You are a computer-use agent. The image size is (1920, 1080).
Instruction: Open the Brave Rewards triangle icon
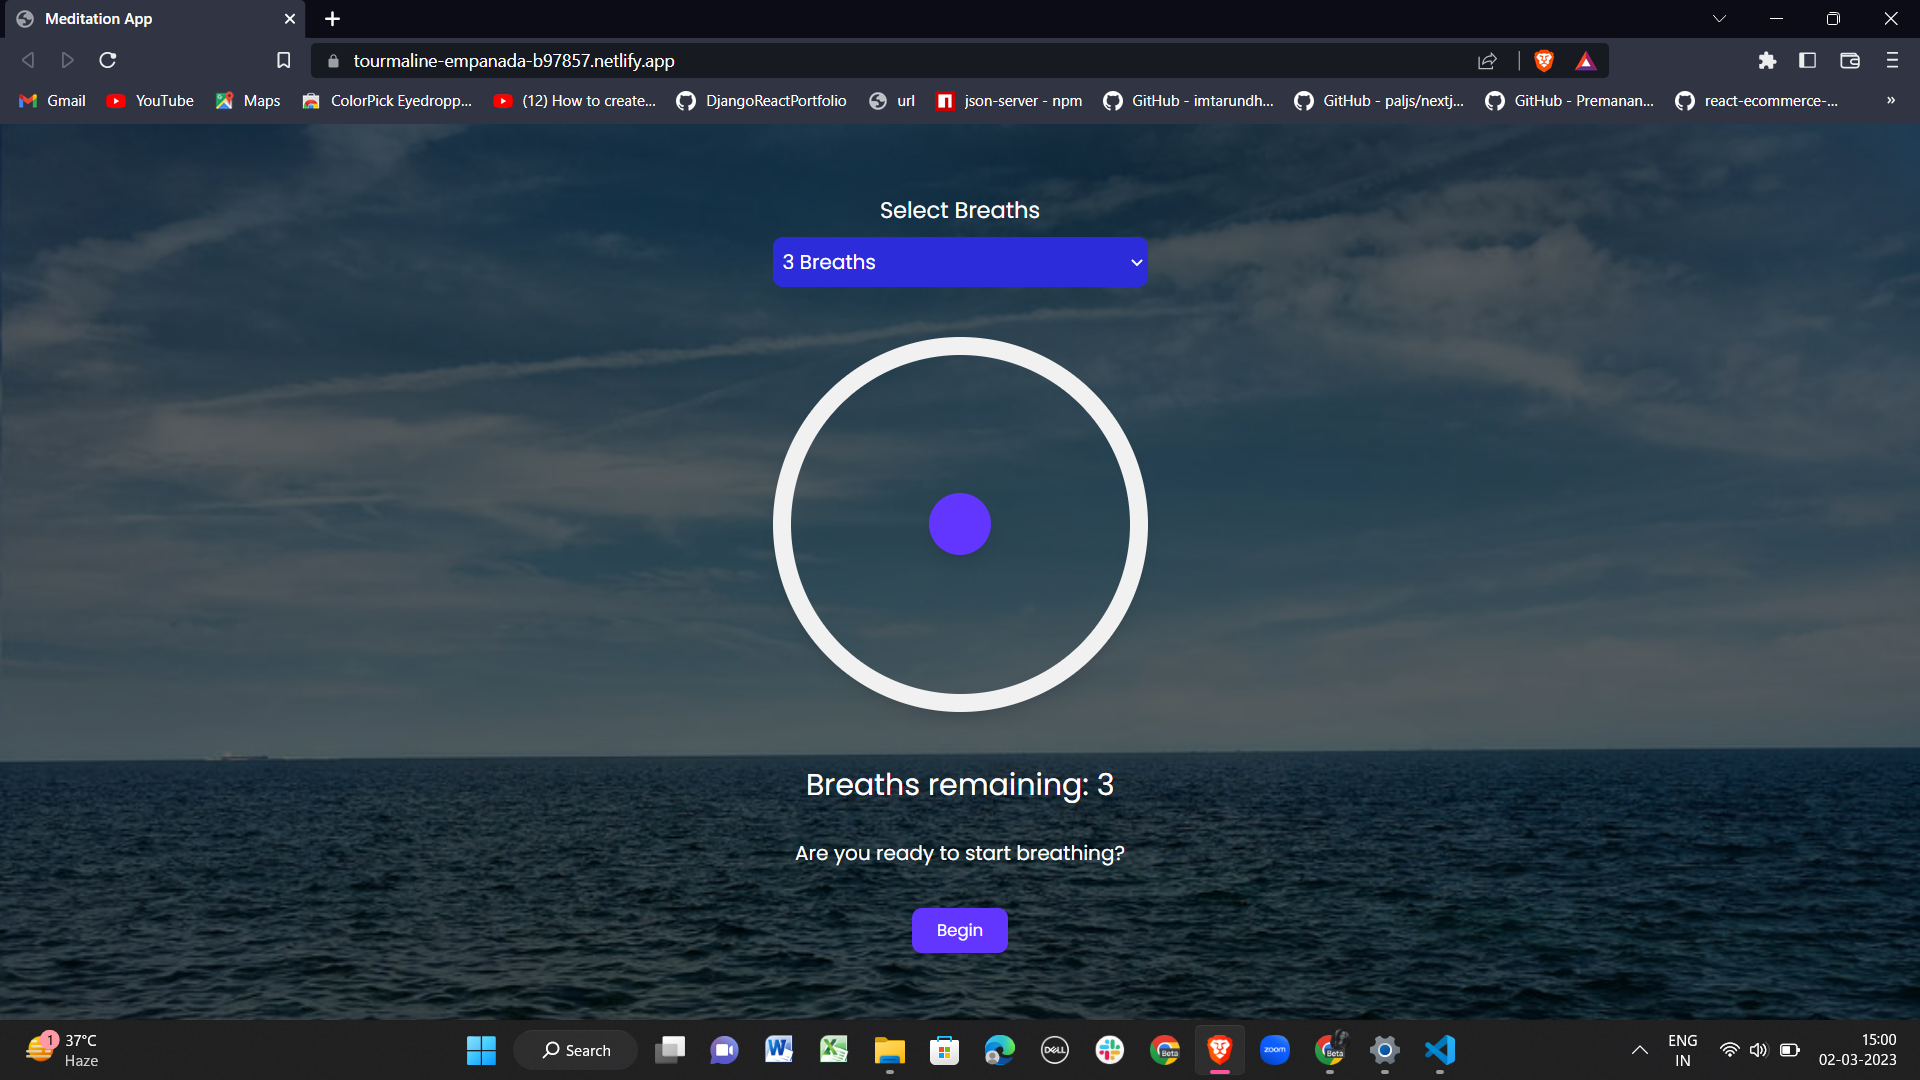1586,61
